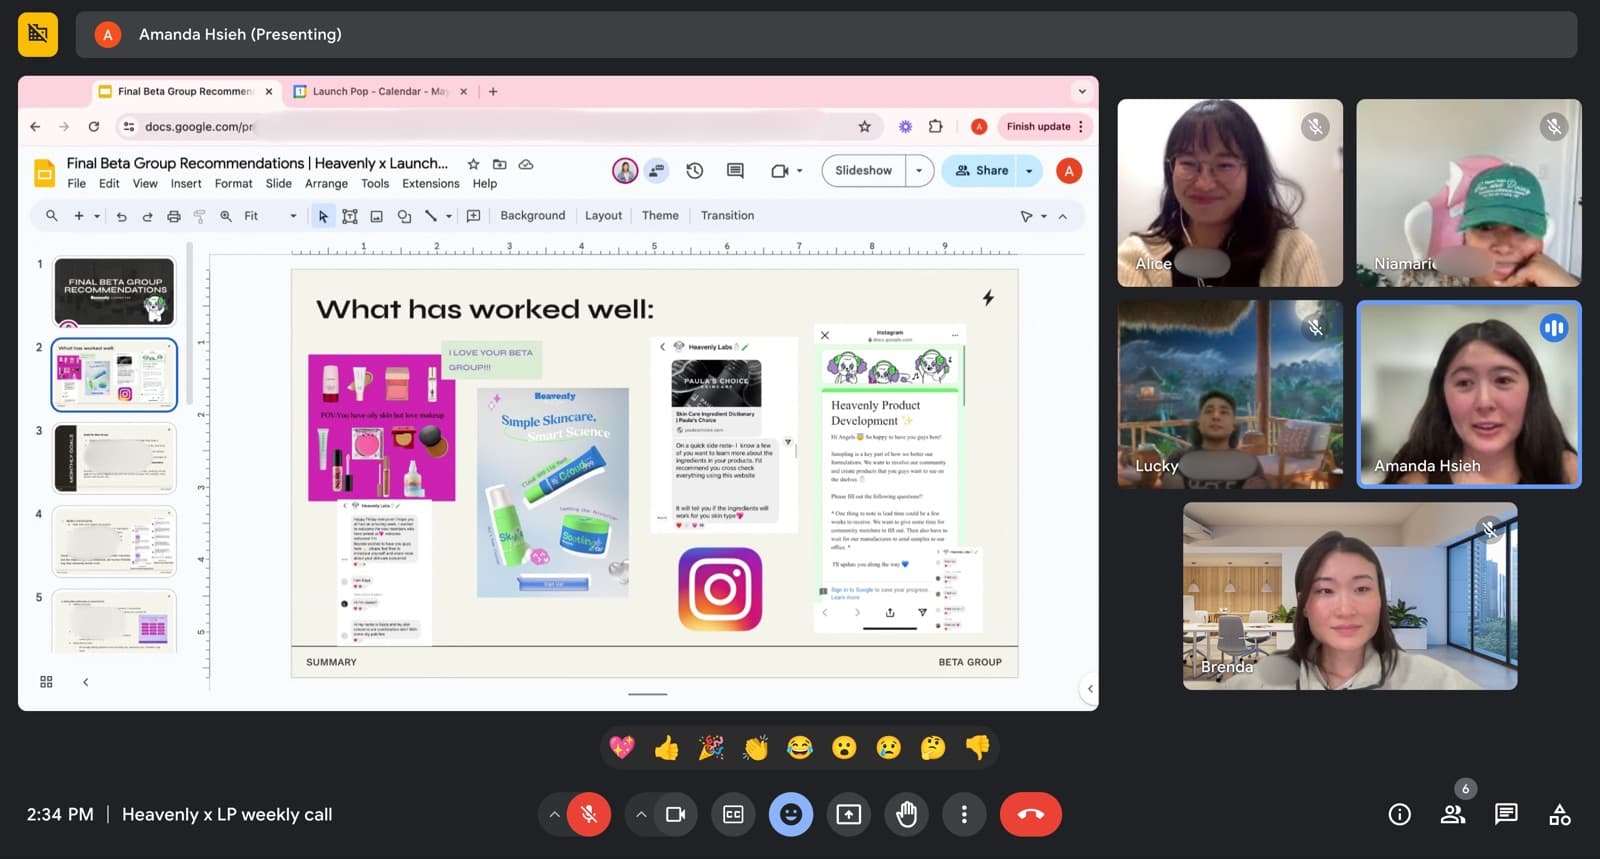Expand video settings arrow beside camera

[640, 814]
